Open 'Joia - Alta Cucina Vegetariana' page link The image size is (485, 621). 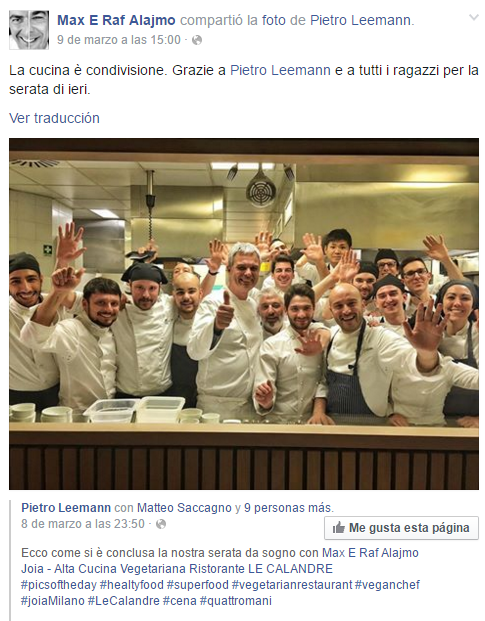(104, 569)
